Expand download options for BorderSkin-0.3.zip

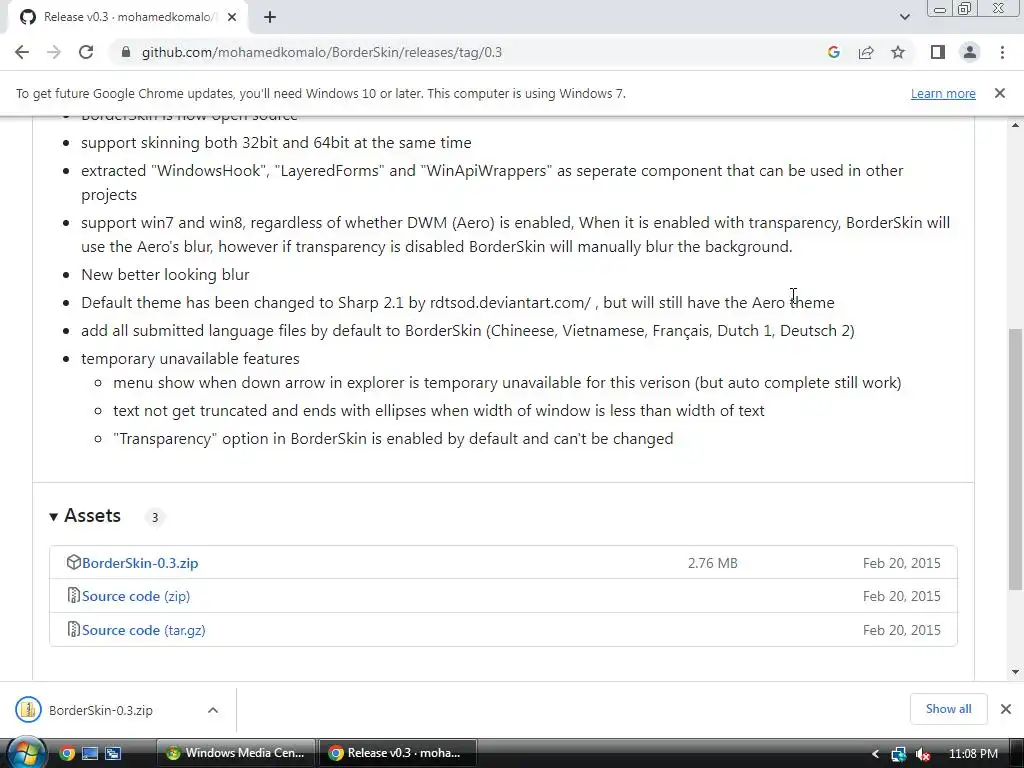[x=213, y=711]
